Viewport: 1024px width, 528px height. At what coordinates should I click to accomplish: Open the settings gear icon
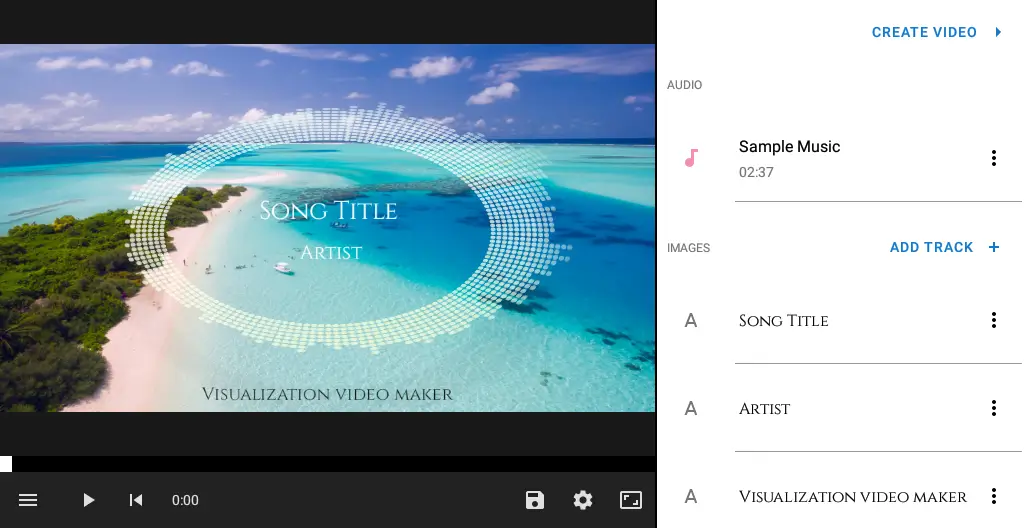pyautogui.click(x=583, y=500)
